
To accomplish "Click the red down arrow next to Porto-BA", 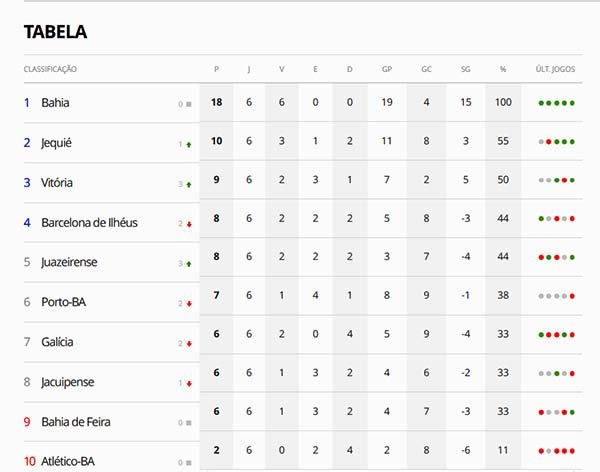I will [188, 304].
